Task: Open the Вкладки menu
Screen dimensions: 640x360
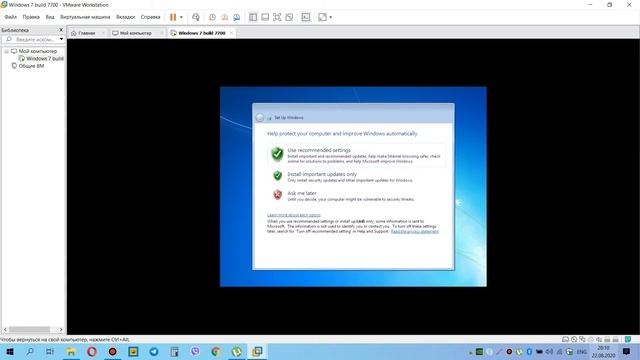Action: pyautogui.click(x=125, y=17)
